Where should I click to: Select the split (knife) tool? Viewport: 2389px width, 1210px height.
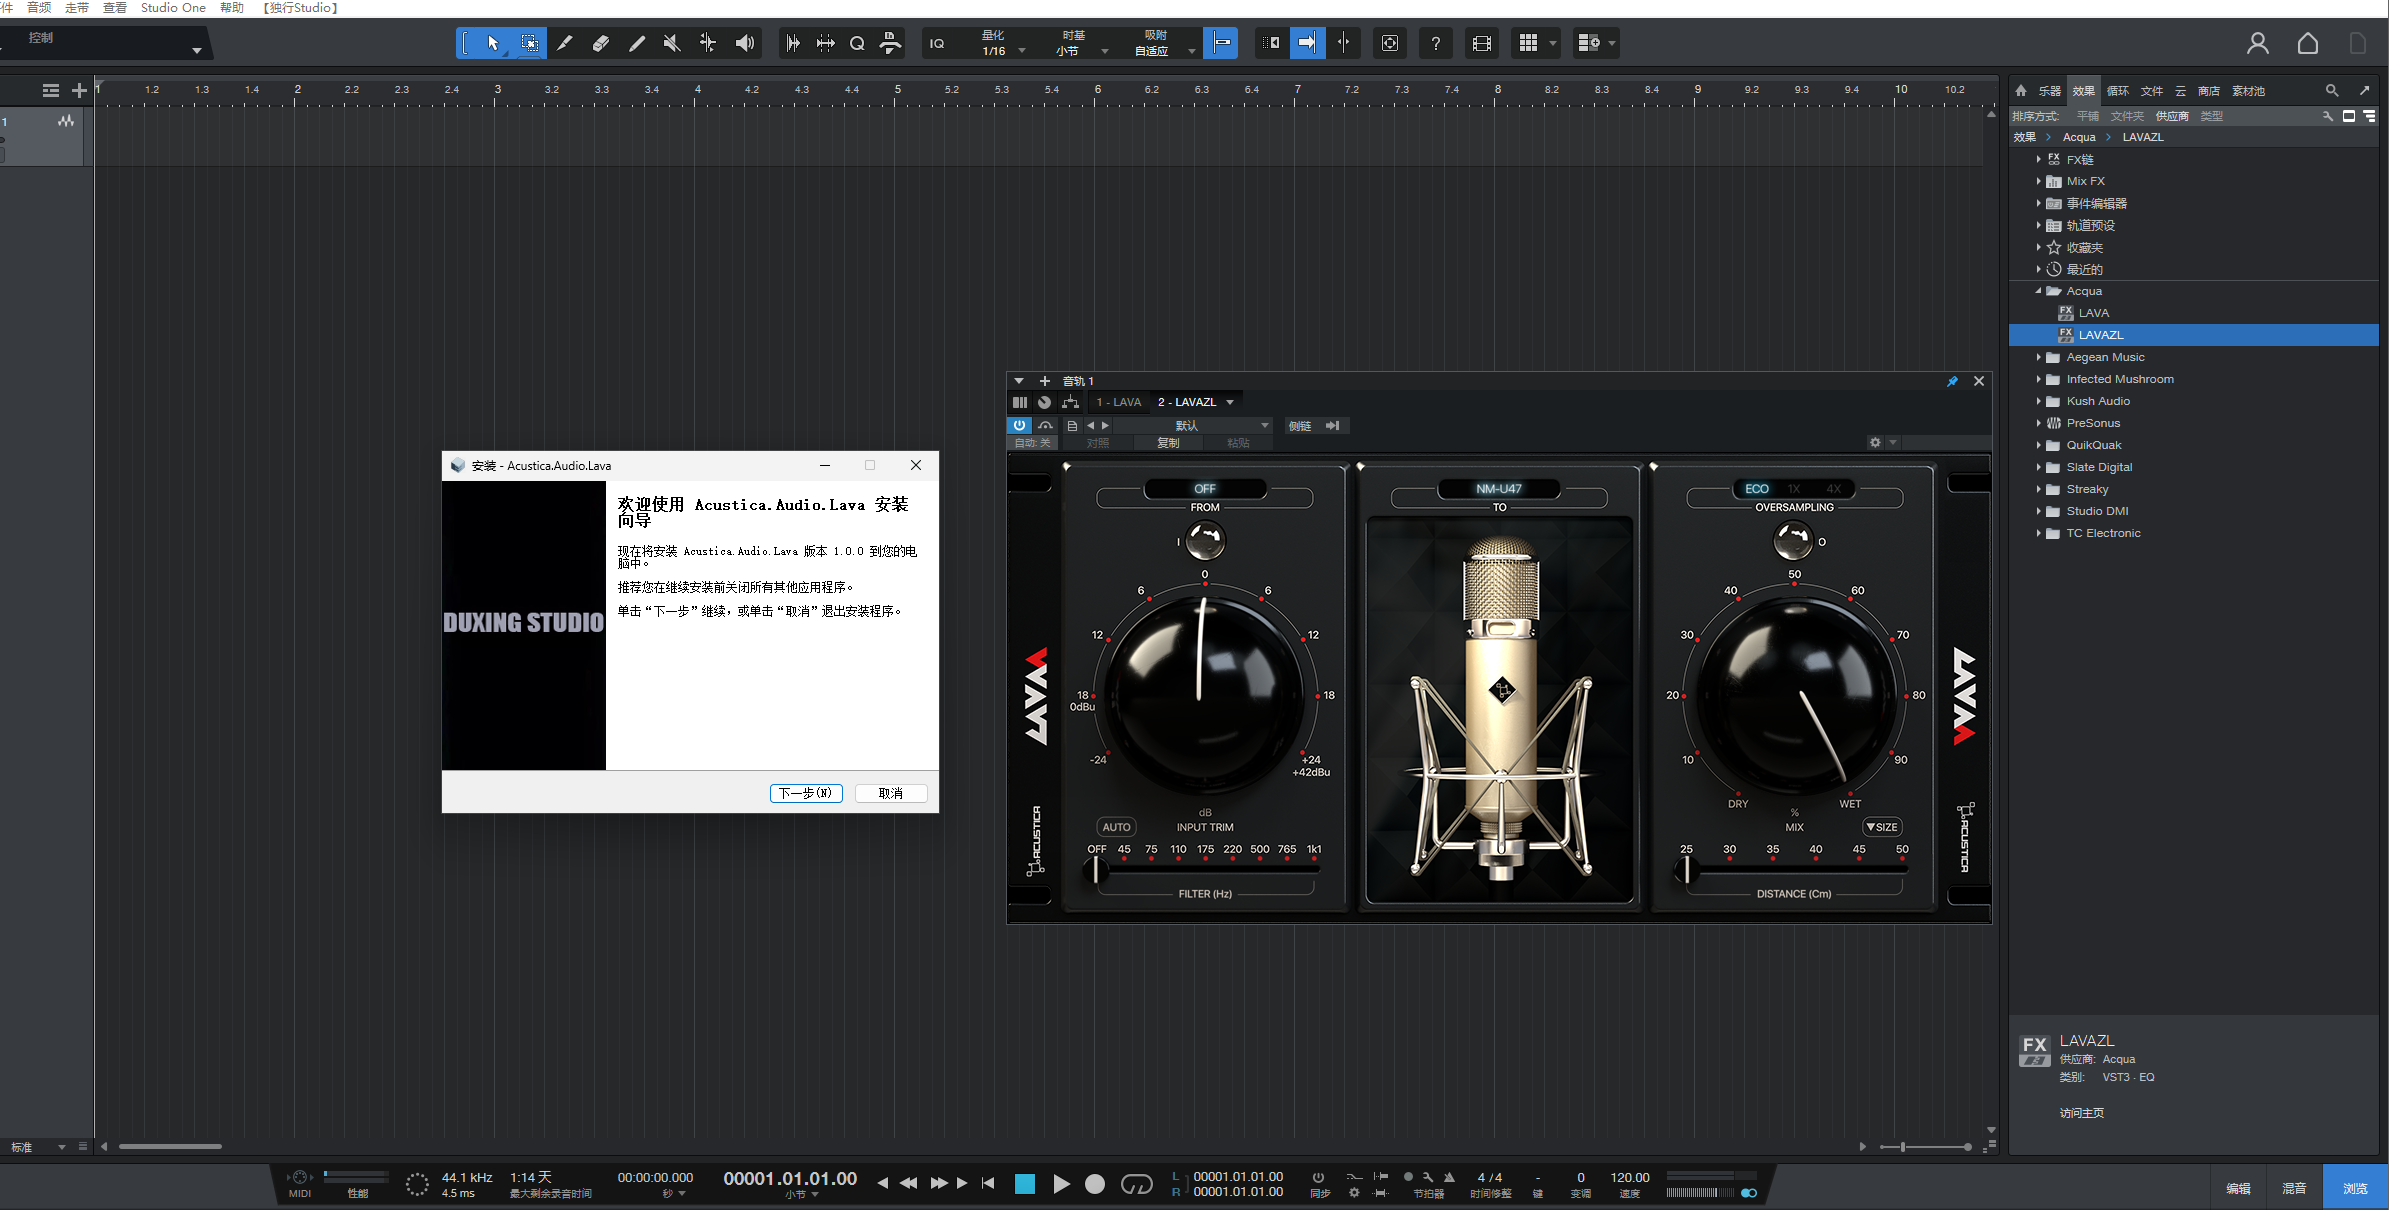(x=565, y=43)
